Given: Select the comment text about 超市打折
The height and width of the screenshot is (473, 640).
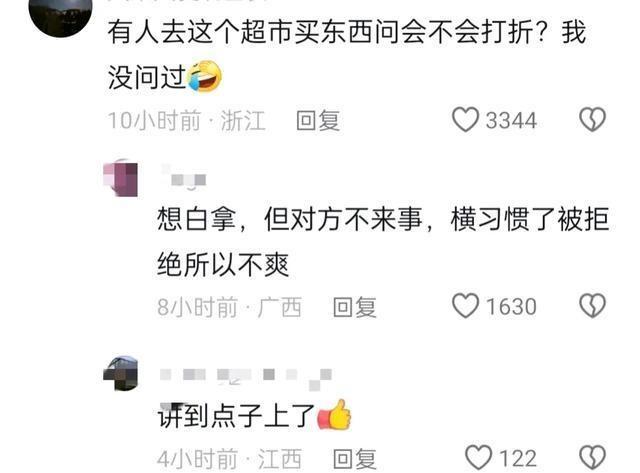Looking at the screenshot, I should 347,54.
